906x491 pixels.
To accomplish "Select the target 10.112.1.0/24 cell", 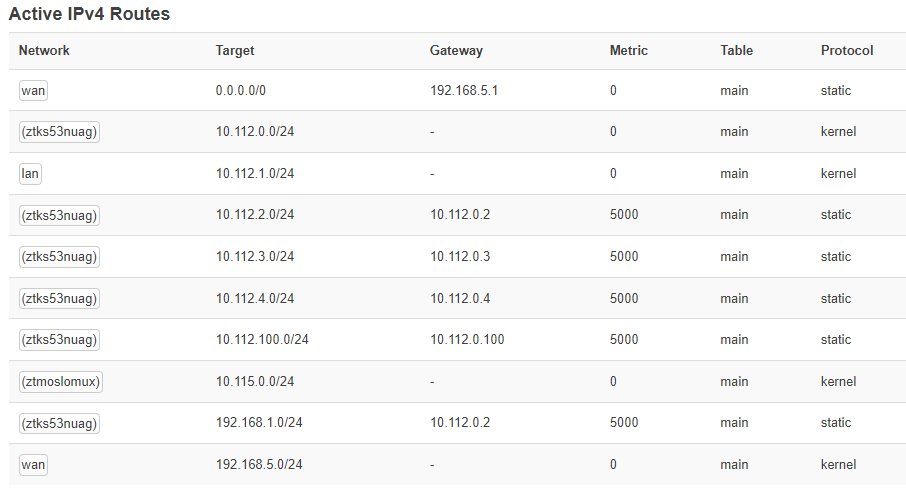I will coord(255,173).
